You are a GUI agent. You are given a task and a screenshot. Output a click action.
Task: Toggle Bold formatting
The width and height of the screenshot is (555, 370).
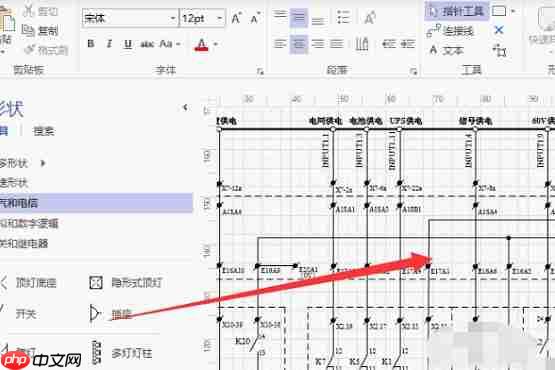click(x=91, y=44)
